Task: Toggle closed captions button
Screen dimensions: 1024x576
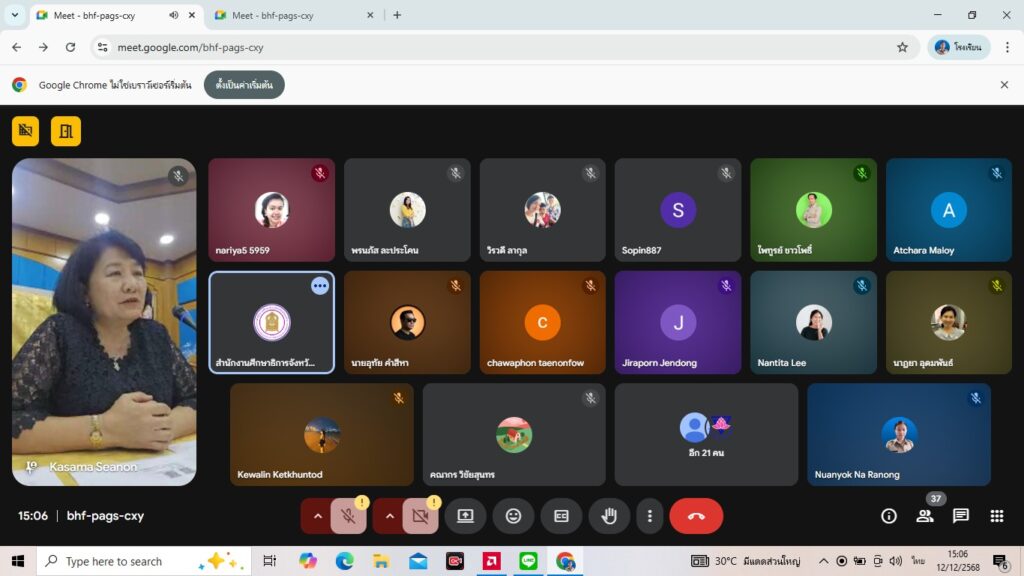Action: pyautogui.click(x=561, y=516)
